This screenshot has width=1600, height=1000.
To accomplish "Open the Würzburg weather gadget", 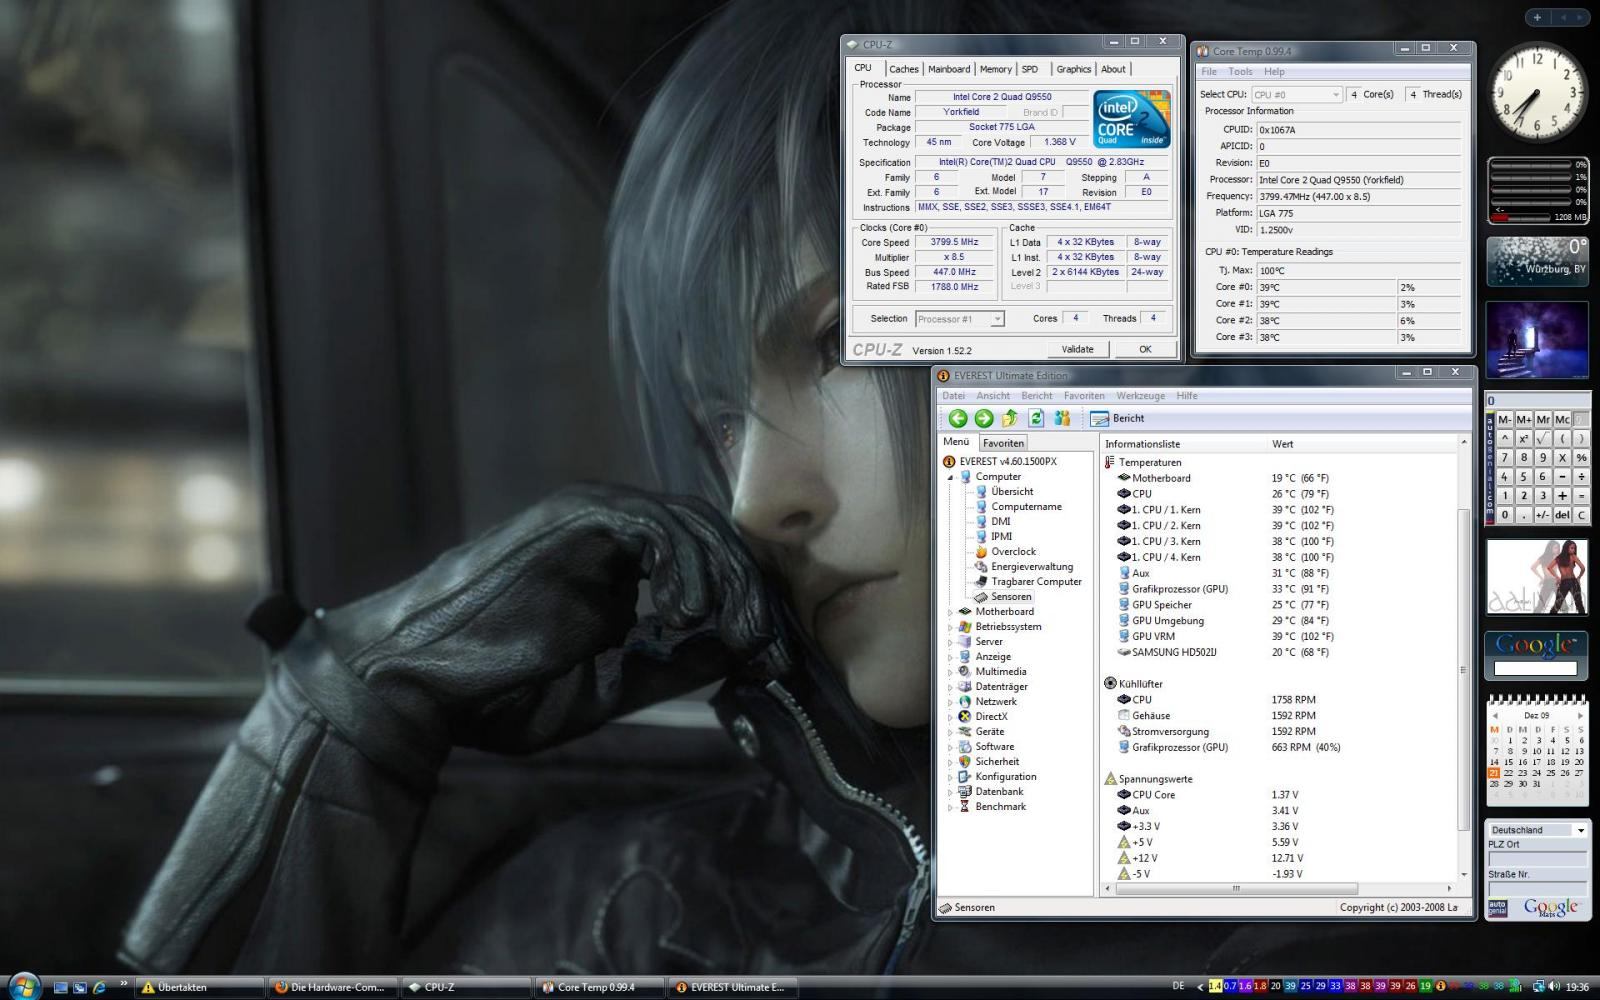I will 1537,262.
